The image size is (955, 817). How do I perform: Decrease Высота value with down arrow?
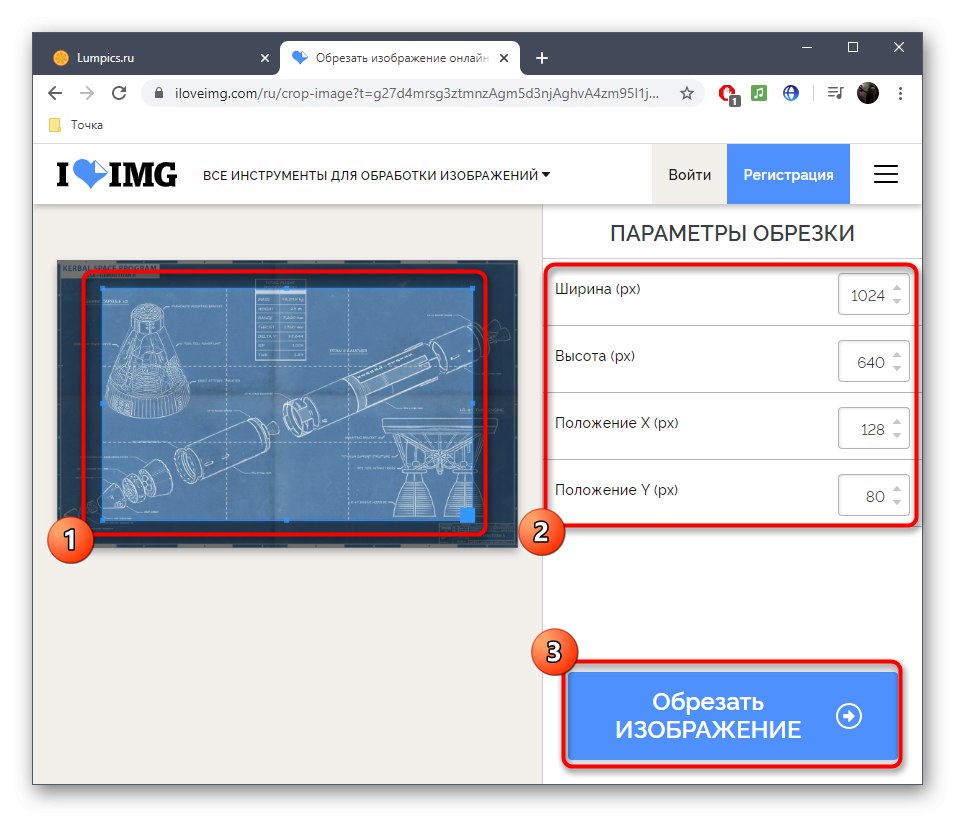coord(897,368)
